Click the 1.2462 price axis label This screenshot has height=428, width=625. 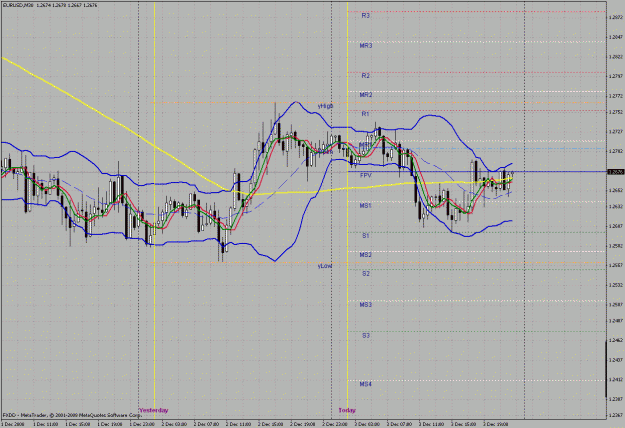click(616, 340)
